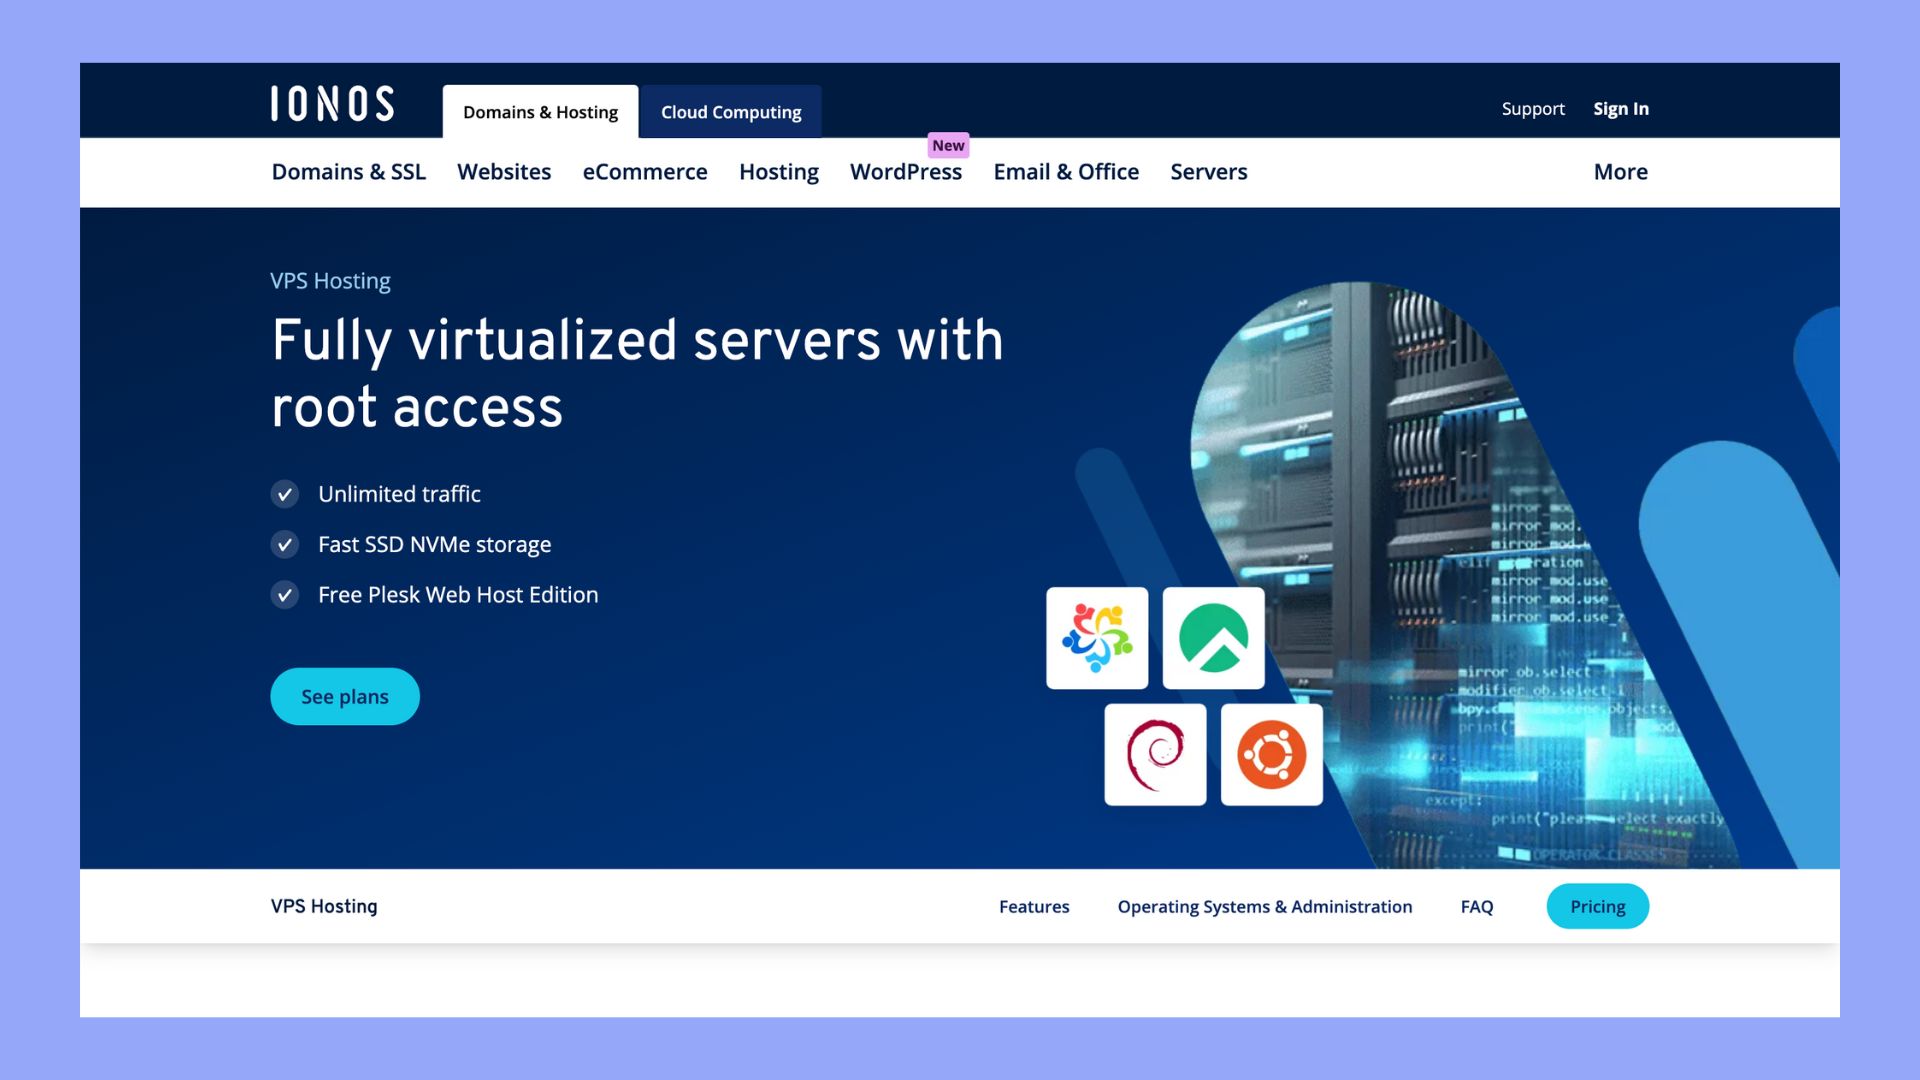The height and width of the screenshot is (1080, 1920).
Task: Jump to the FAQ section link
Action: pyautogui.click(x=1476, y=906)
